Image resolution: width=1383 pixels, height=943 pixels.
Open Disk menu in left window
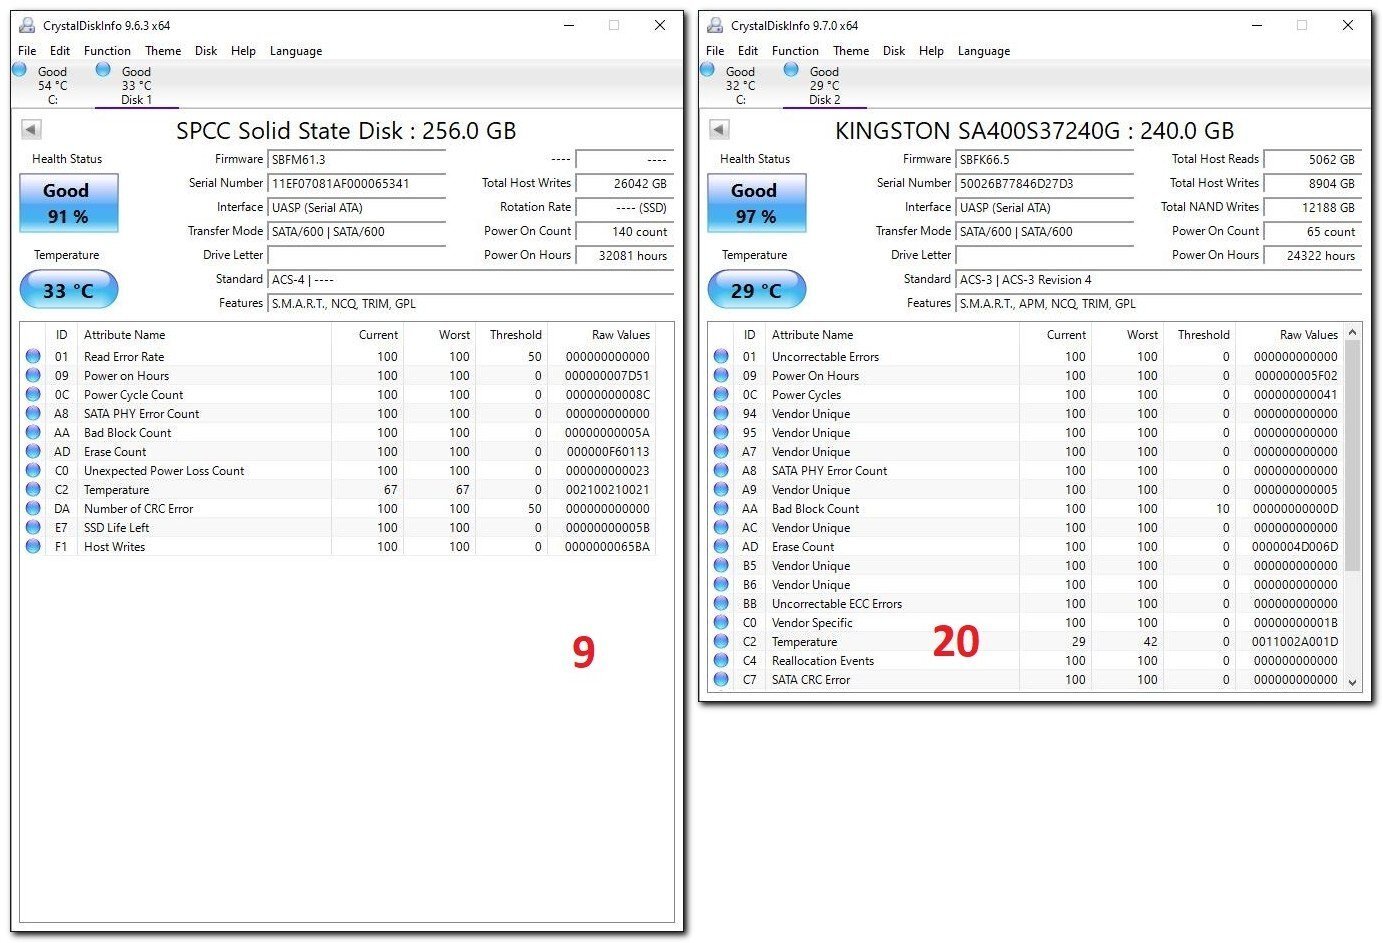(x=206, y=51)
